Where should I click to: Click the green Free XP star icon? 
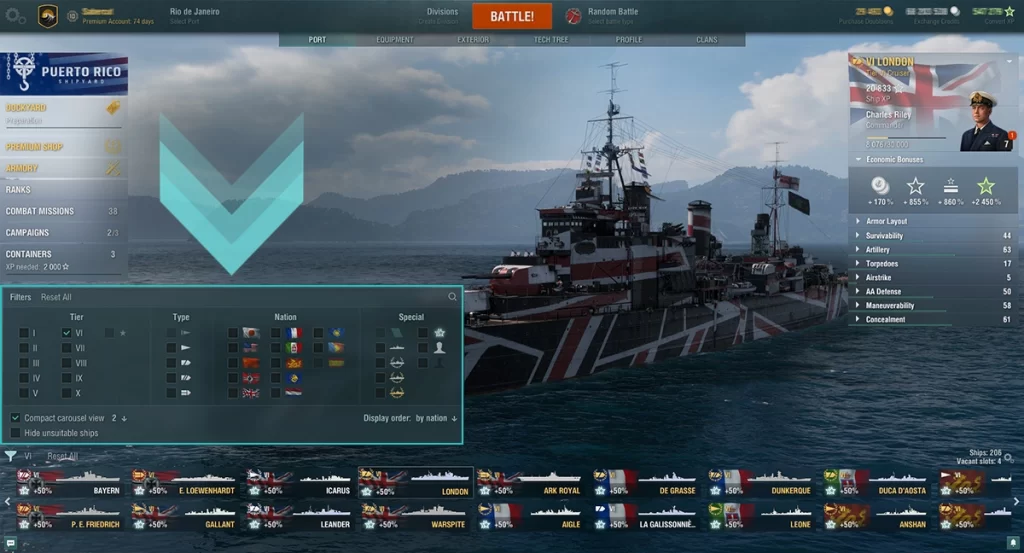tap(985, 187)
